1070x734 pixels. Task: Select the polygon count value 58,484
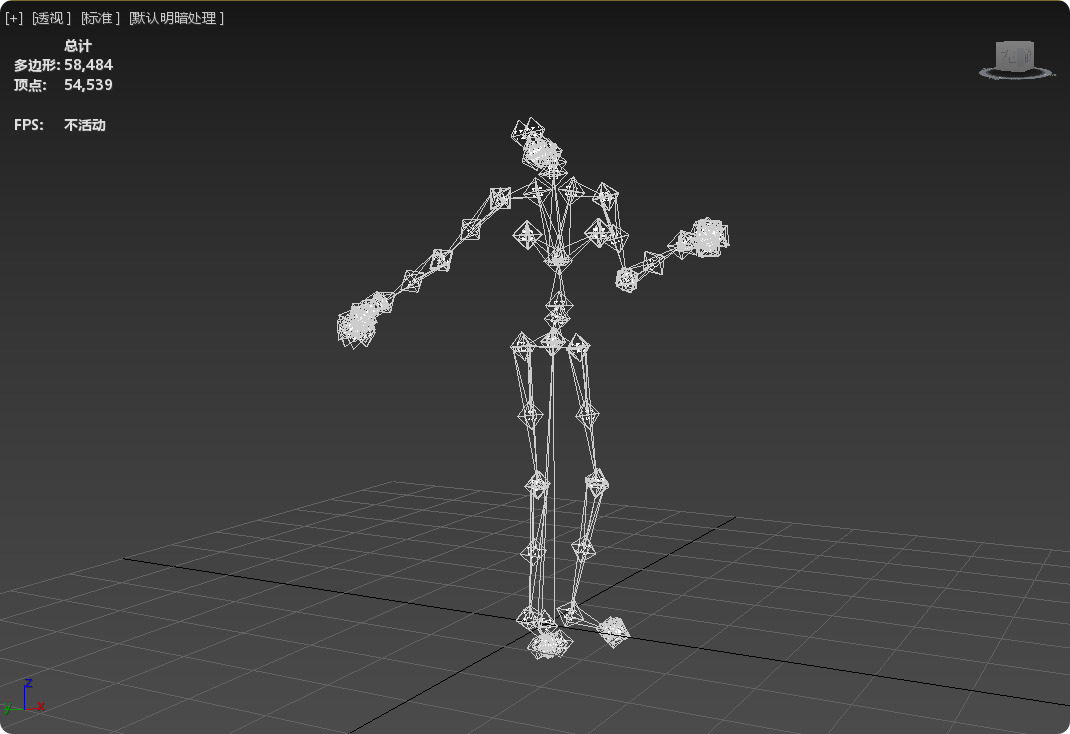pyautogui.click(x=88, y=65)
